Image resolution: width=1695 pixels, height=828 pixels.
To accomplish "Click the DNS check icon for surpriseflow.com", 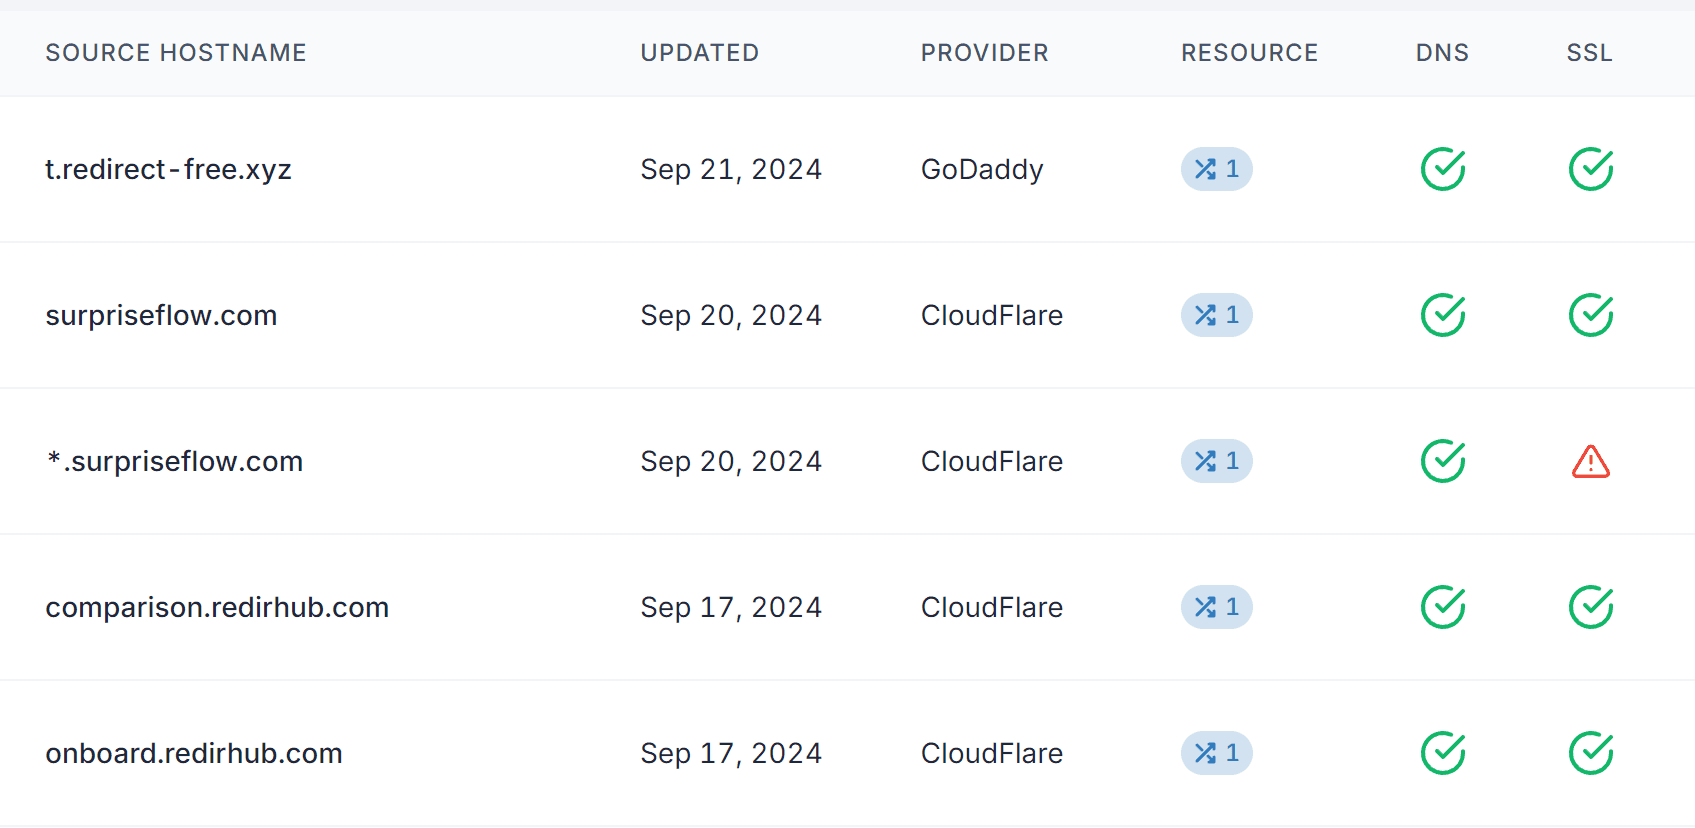I will pyautogui.click(x=1442, y=315).
